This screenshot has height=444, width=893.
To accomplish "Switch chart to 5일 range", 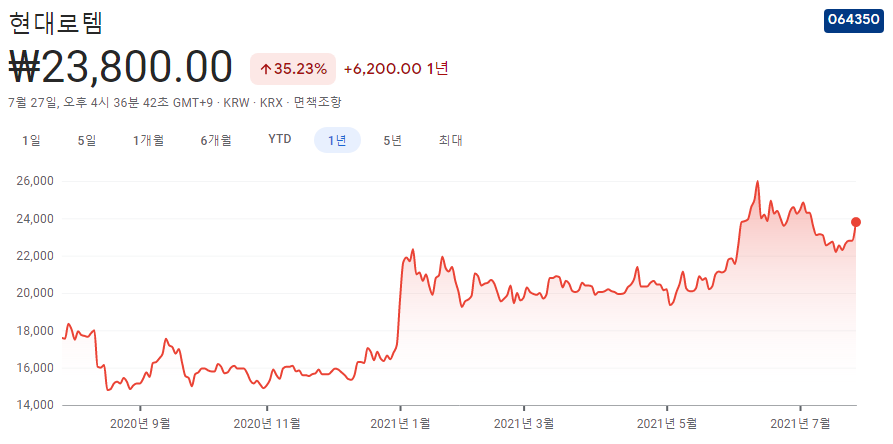I will click(87, 141).
